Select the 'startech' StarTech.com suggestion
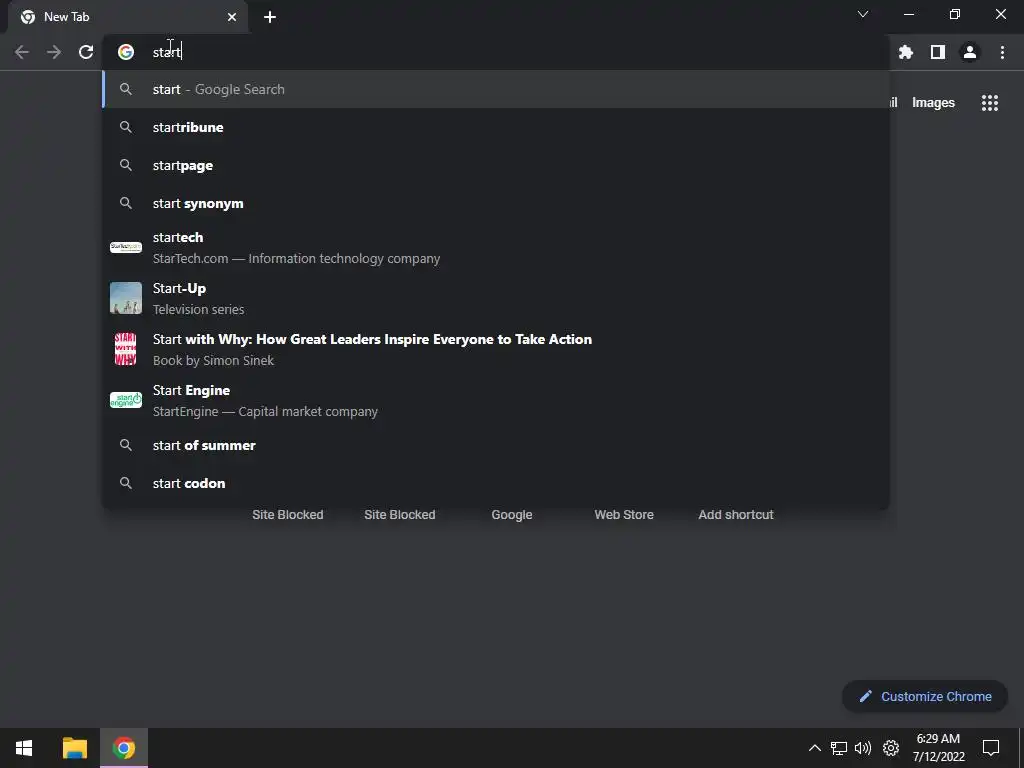1024x768 pixels. tap(496, 248)
